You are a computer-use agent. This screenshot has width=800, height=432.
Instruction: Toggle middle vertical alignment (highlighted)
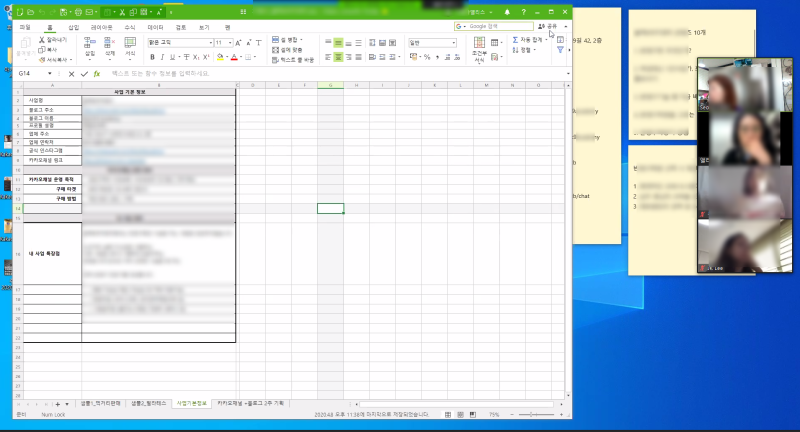tap(338, 43)
